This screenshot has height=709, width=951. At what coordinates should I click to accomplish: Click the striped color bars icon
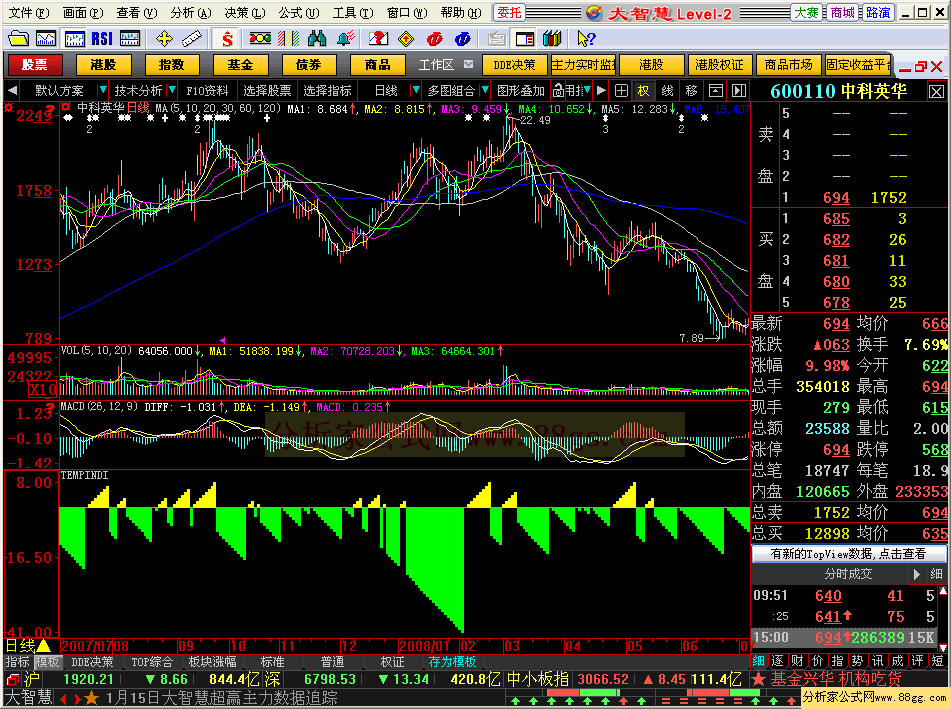tap(289, 39)
